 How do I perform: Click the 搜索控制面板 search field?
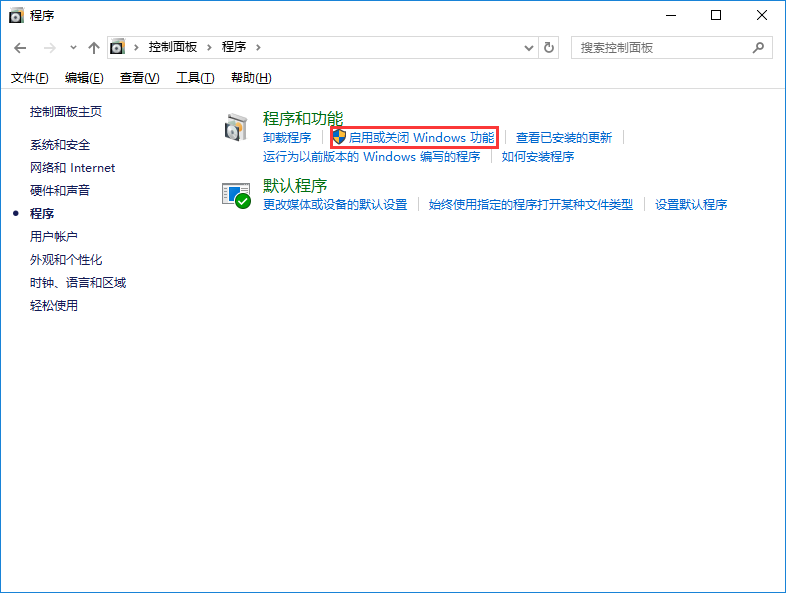pyautogui.click(x=660, y=47)
